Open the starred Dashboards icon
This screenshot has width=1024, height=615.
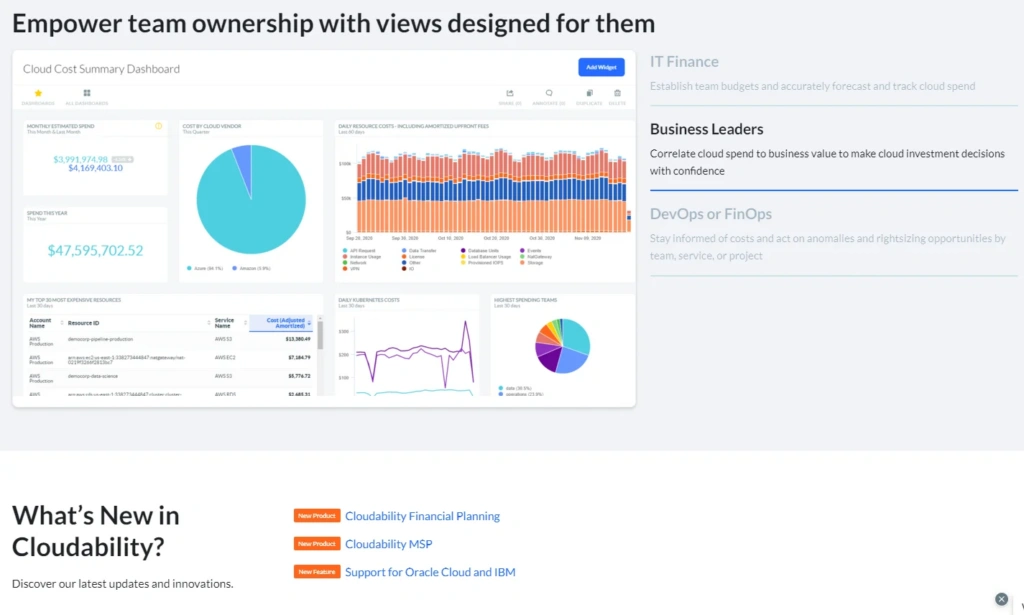click(x=38, y=93)
